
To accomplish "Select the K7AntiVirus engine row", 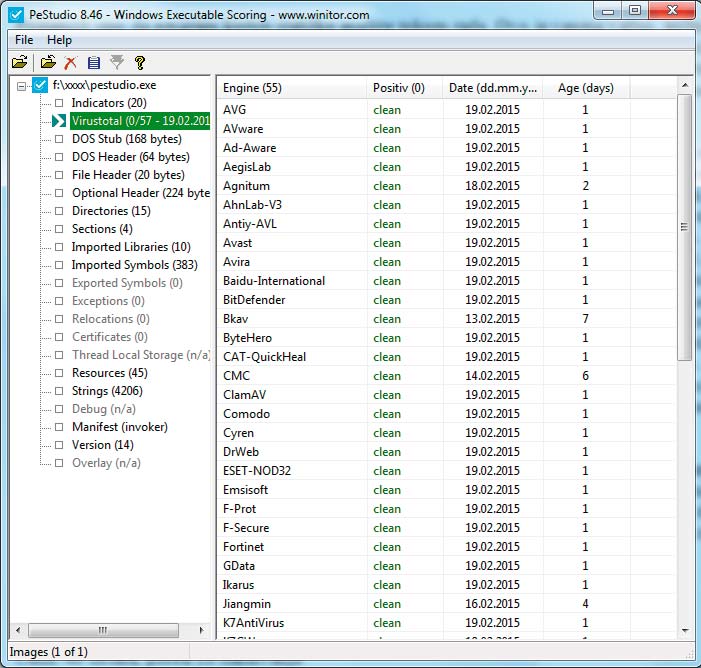I will 446,623.
